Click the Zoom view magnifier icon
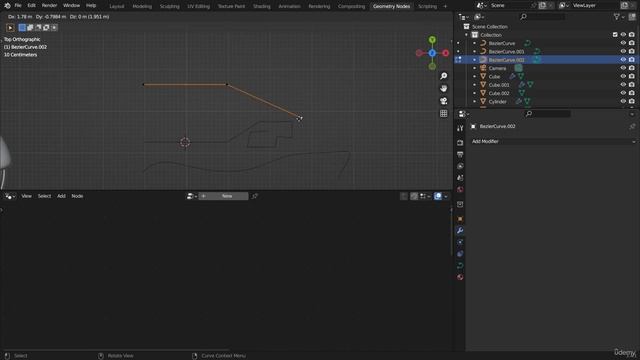Viewport: 640px width, 360px height. 444,76
